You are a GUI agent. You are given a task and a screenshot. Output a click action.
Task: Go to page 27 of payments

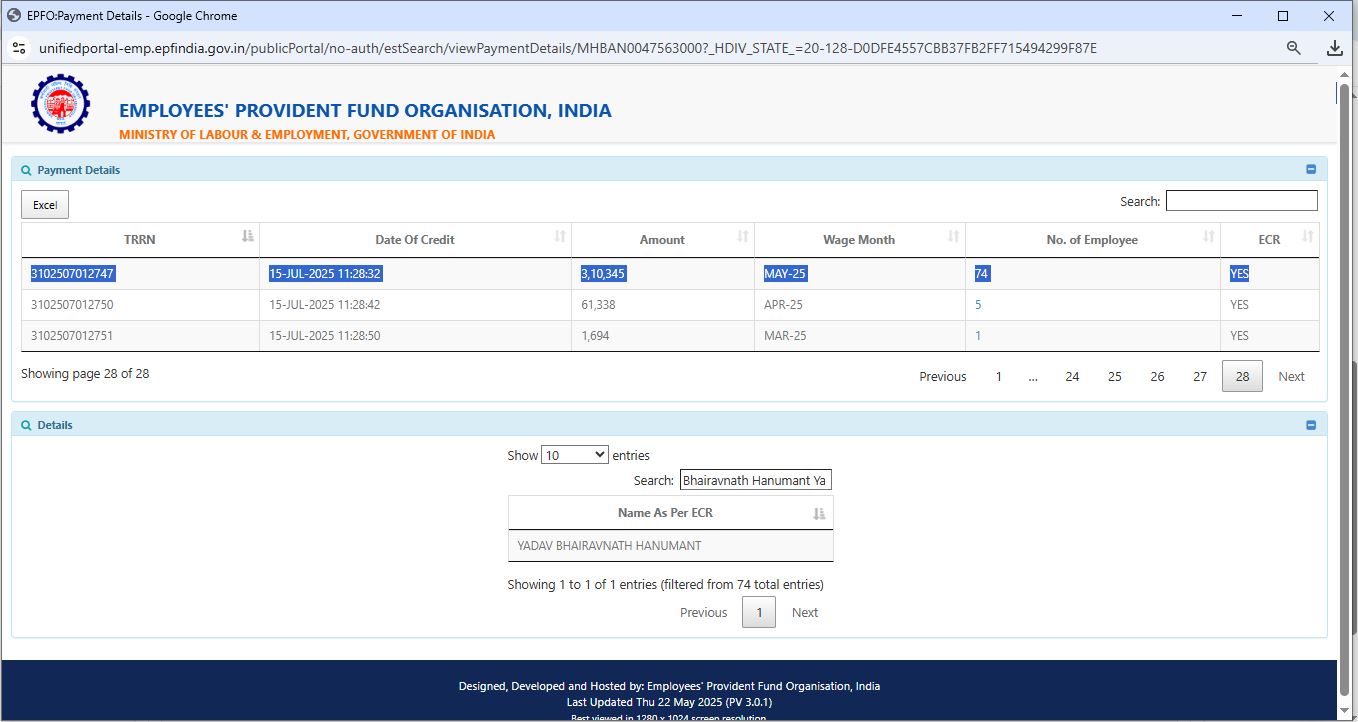[1200, 377]
